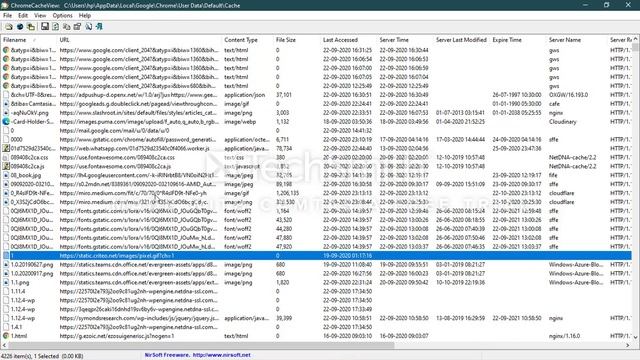This screenshot has height=360, width=640.
Task: Sort by the Content Type column header
Action: pyautogui.click(x=247, y=40)
